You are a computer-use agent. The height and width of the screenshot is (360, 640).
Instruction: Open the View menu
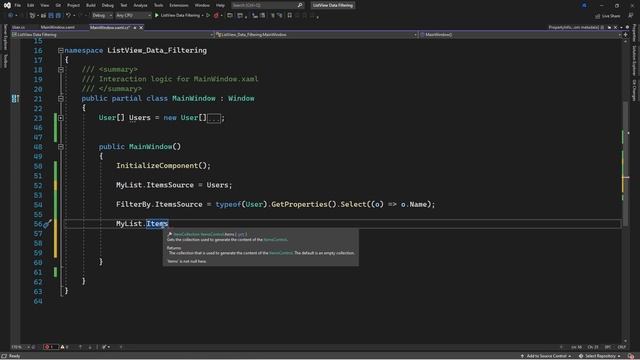44,5
